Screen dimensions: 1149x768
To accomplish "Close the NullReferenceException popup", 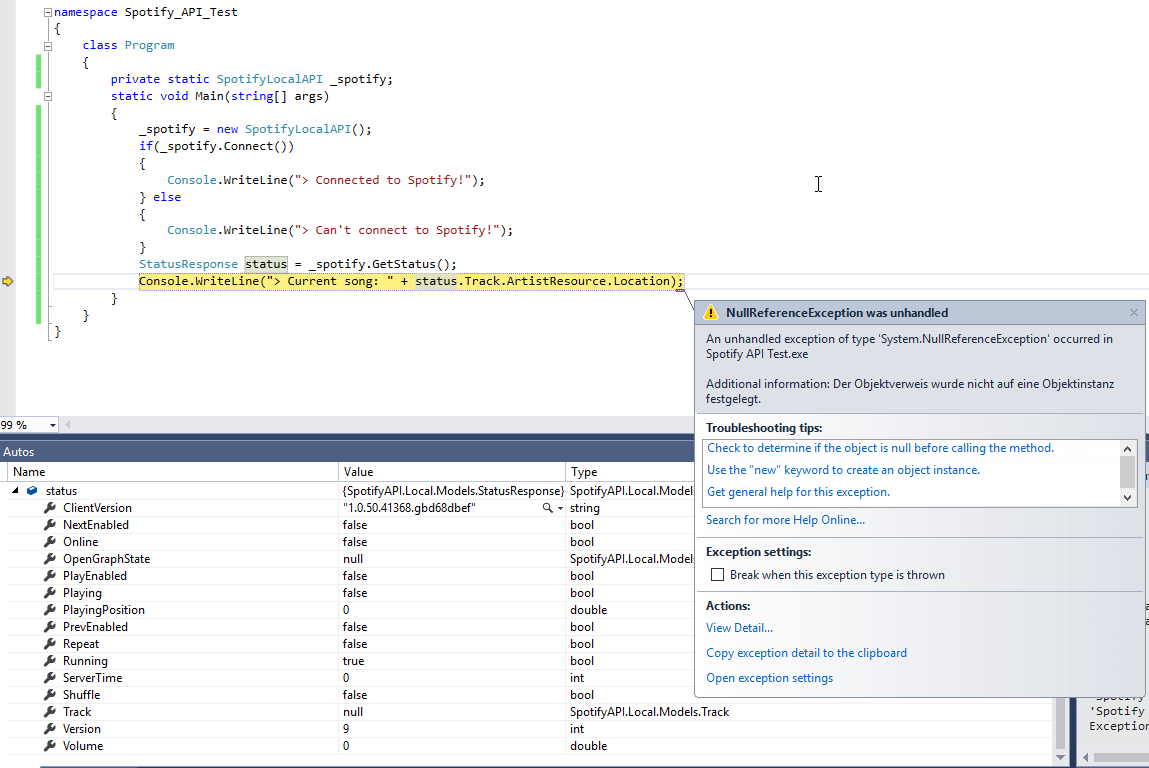I will 1134,312.
